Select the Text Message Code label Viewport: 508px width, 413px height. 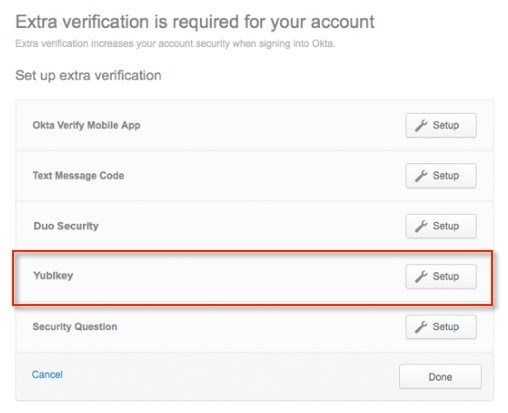[78, 176]
